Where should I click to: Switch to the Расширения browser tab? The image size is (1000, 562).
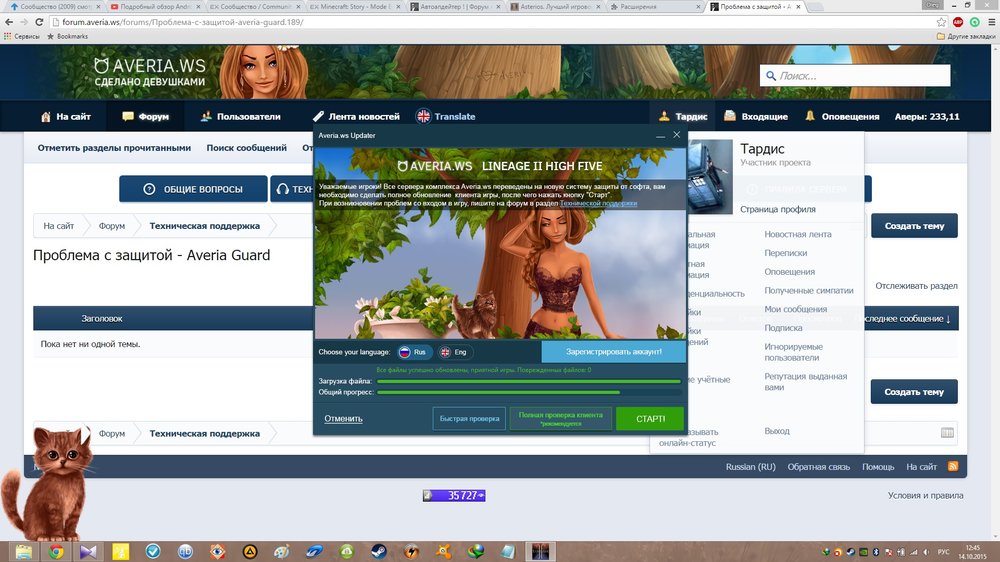(x=652, y=6)
